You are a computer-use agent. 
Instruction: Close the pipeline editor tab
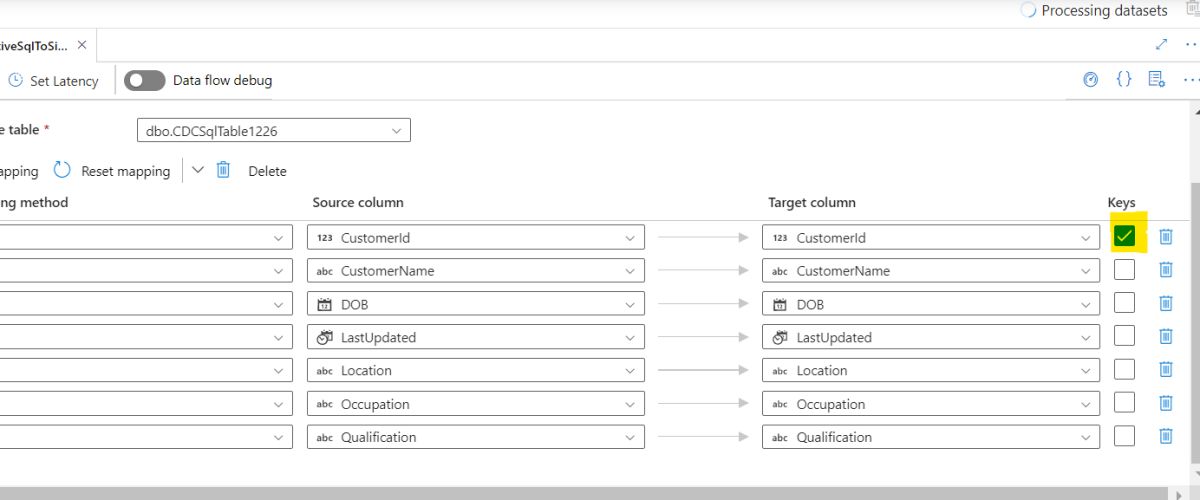(82, 45)
